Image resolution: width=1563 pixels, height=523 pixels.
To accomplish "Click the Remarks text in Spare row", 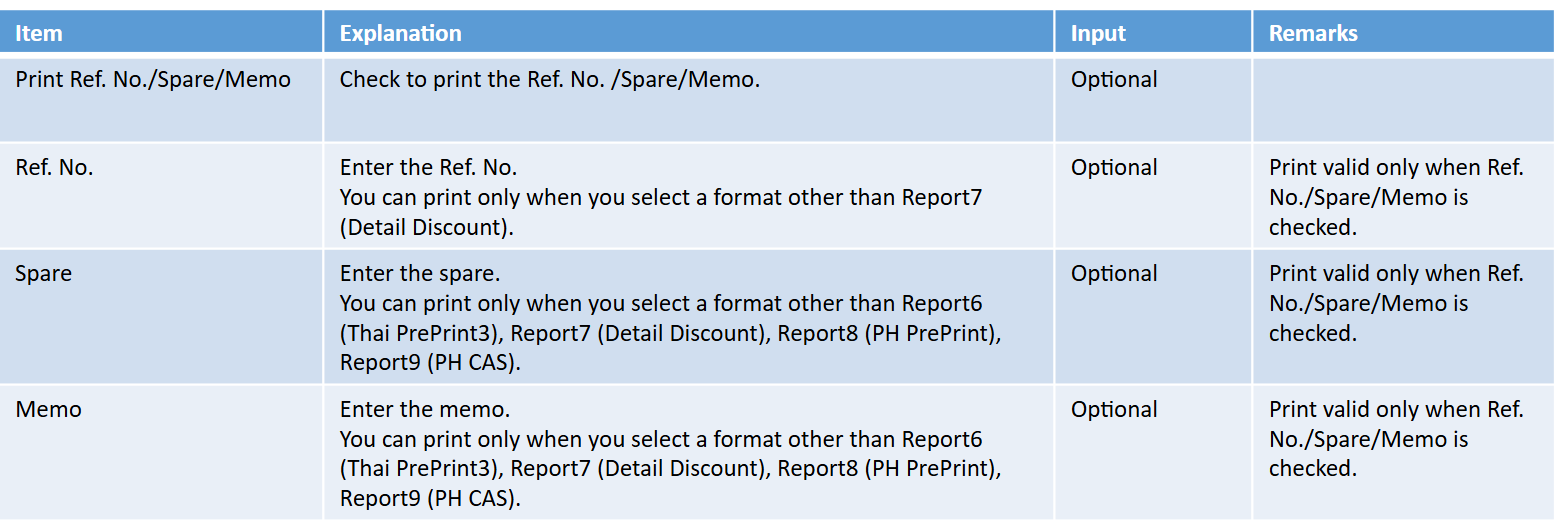I will tap(1397, 303).
